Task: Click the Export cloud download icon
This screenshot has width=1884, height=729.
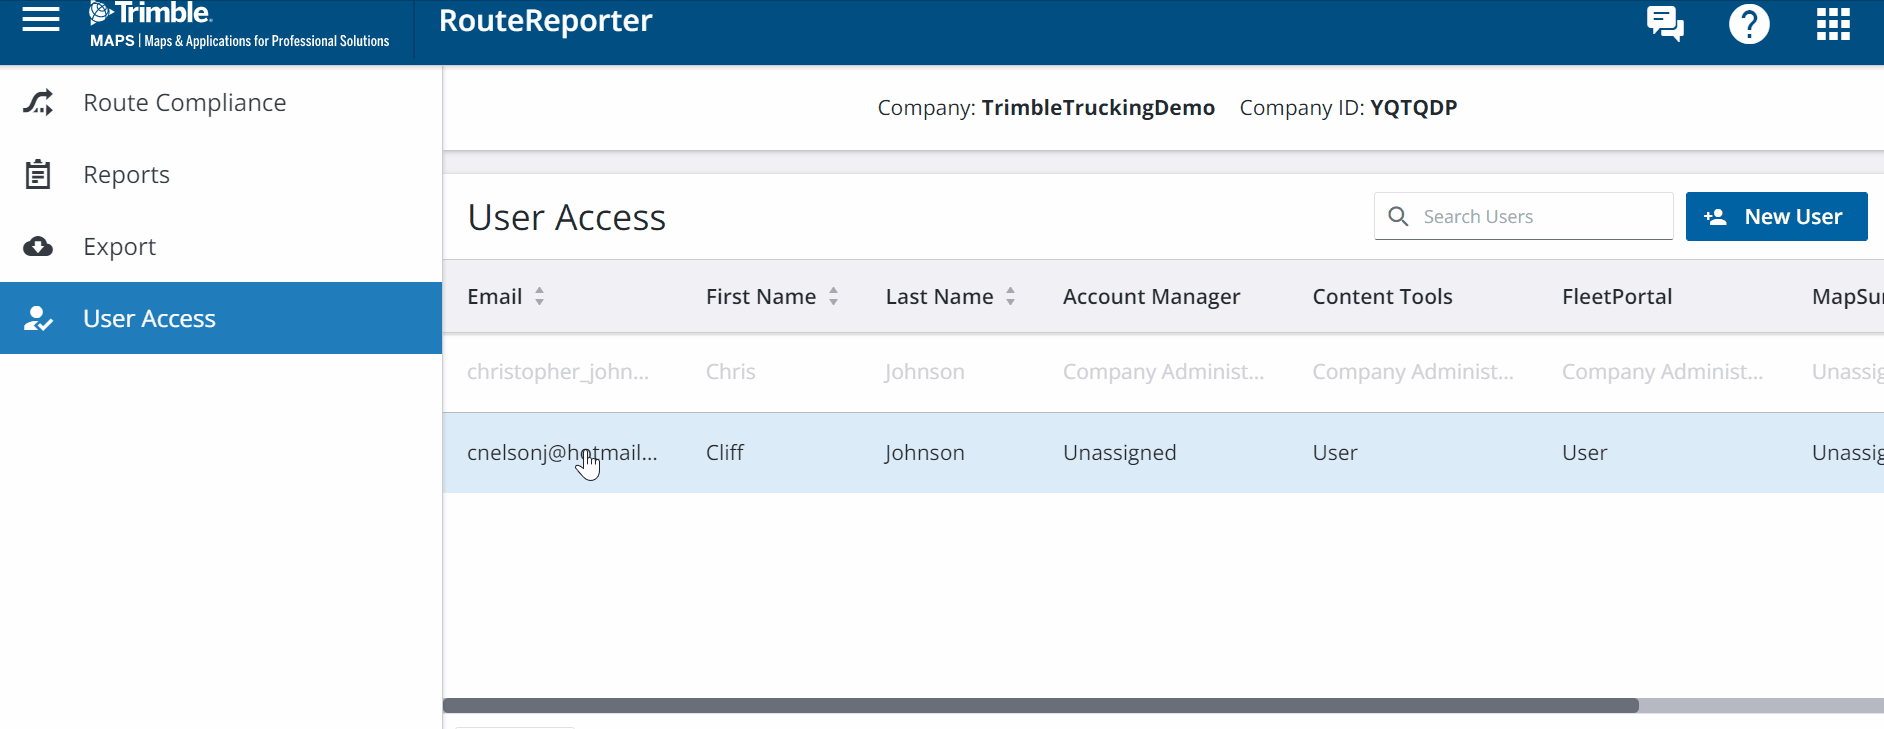Action: pyautogui.click(x=38, y=247)
